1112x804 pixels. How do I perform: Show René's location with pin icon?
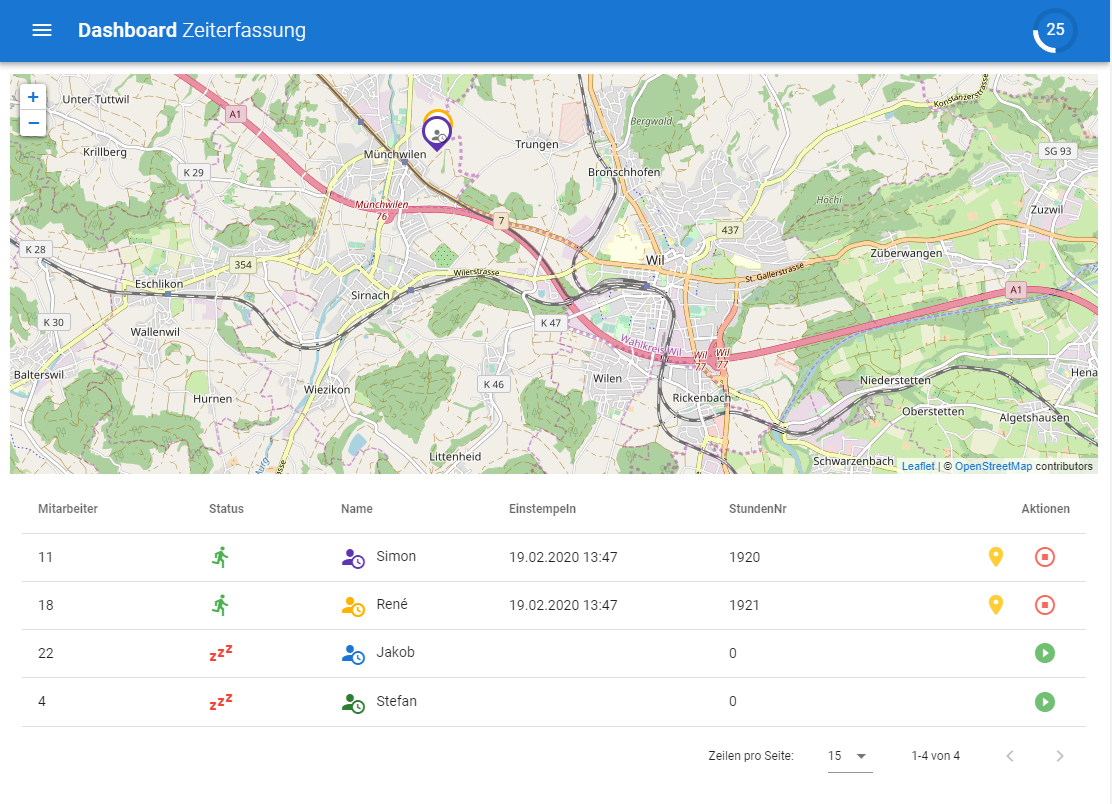[995, 605]
